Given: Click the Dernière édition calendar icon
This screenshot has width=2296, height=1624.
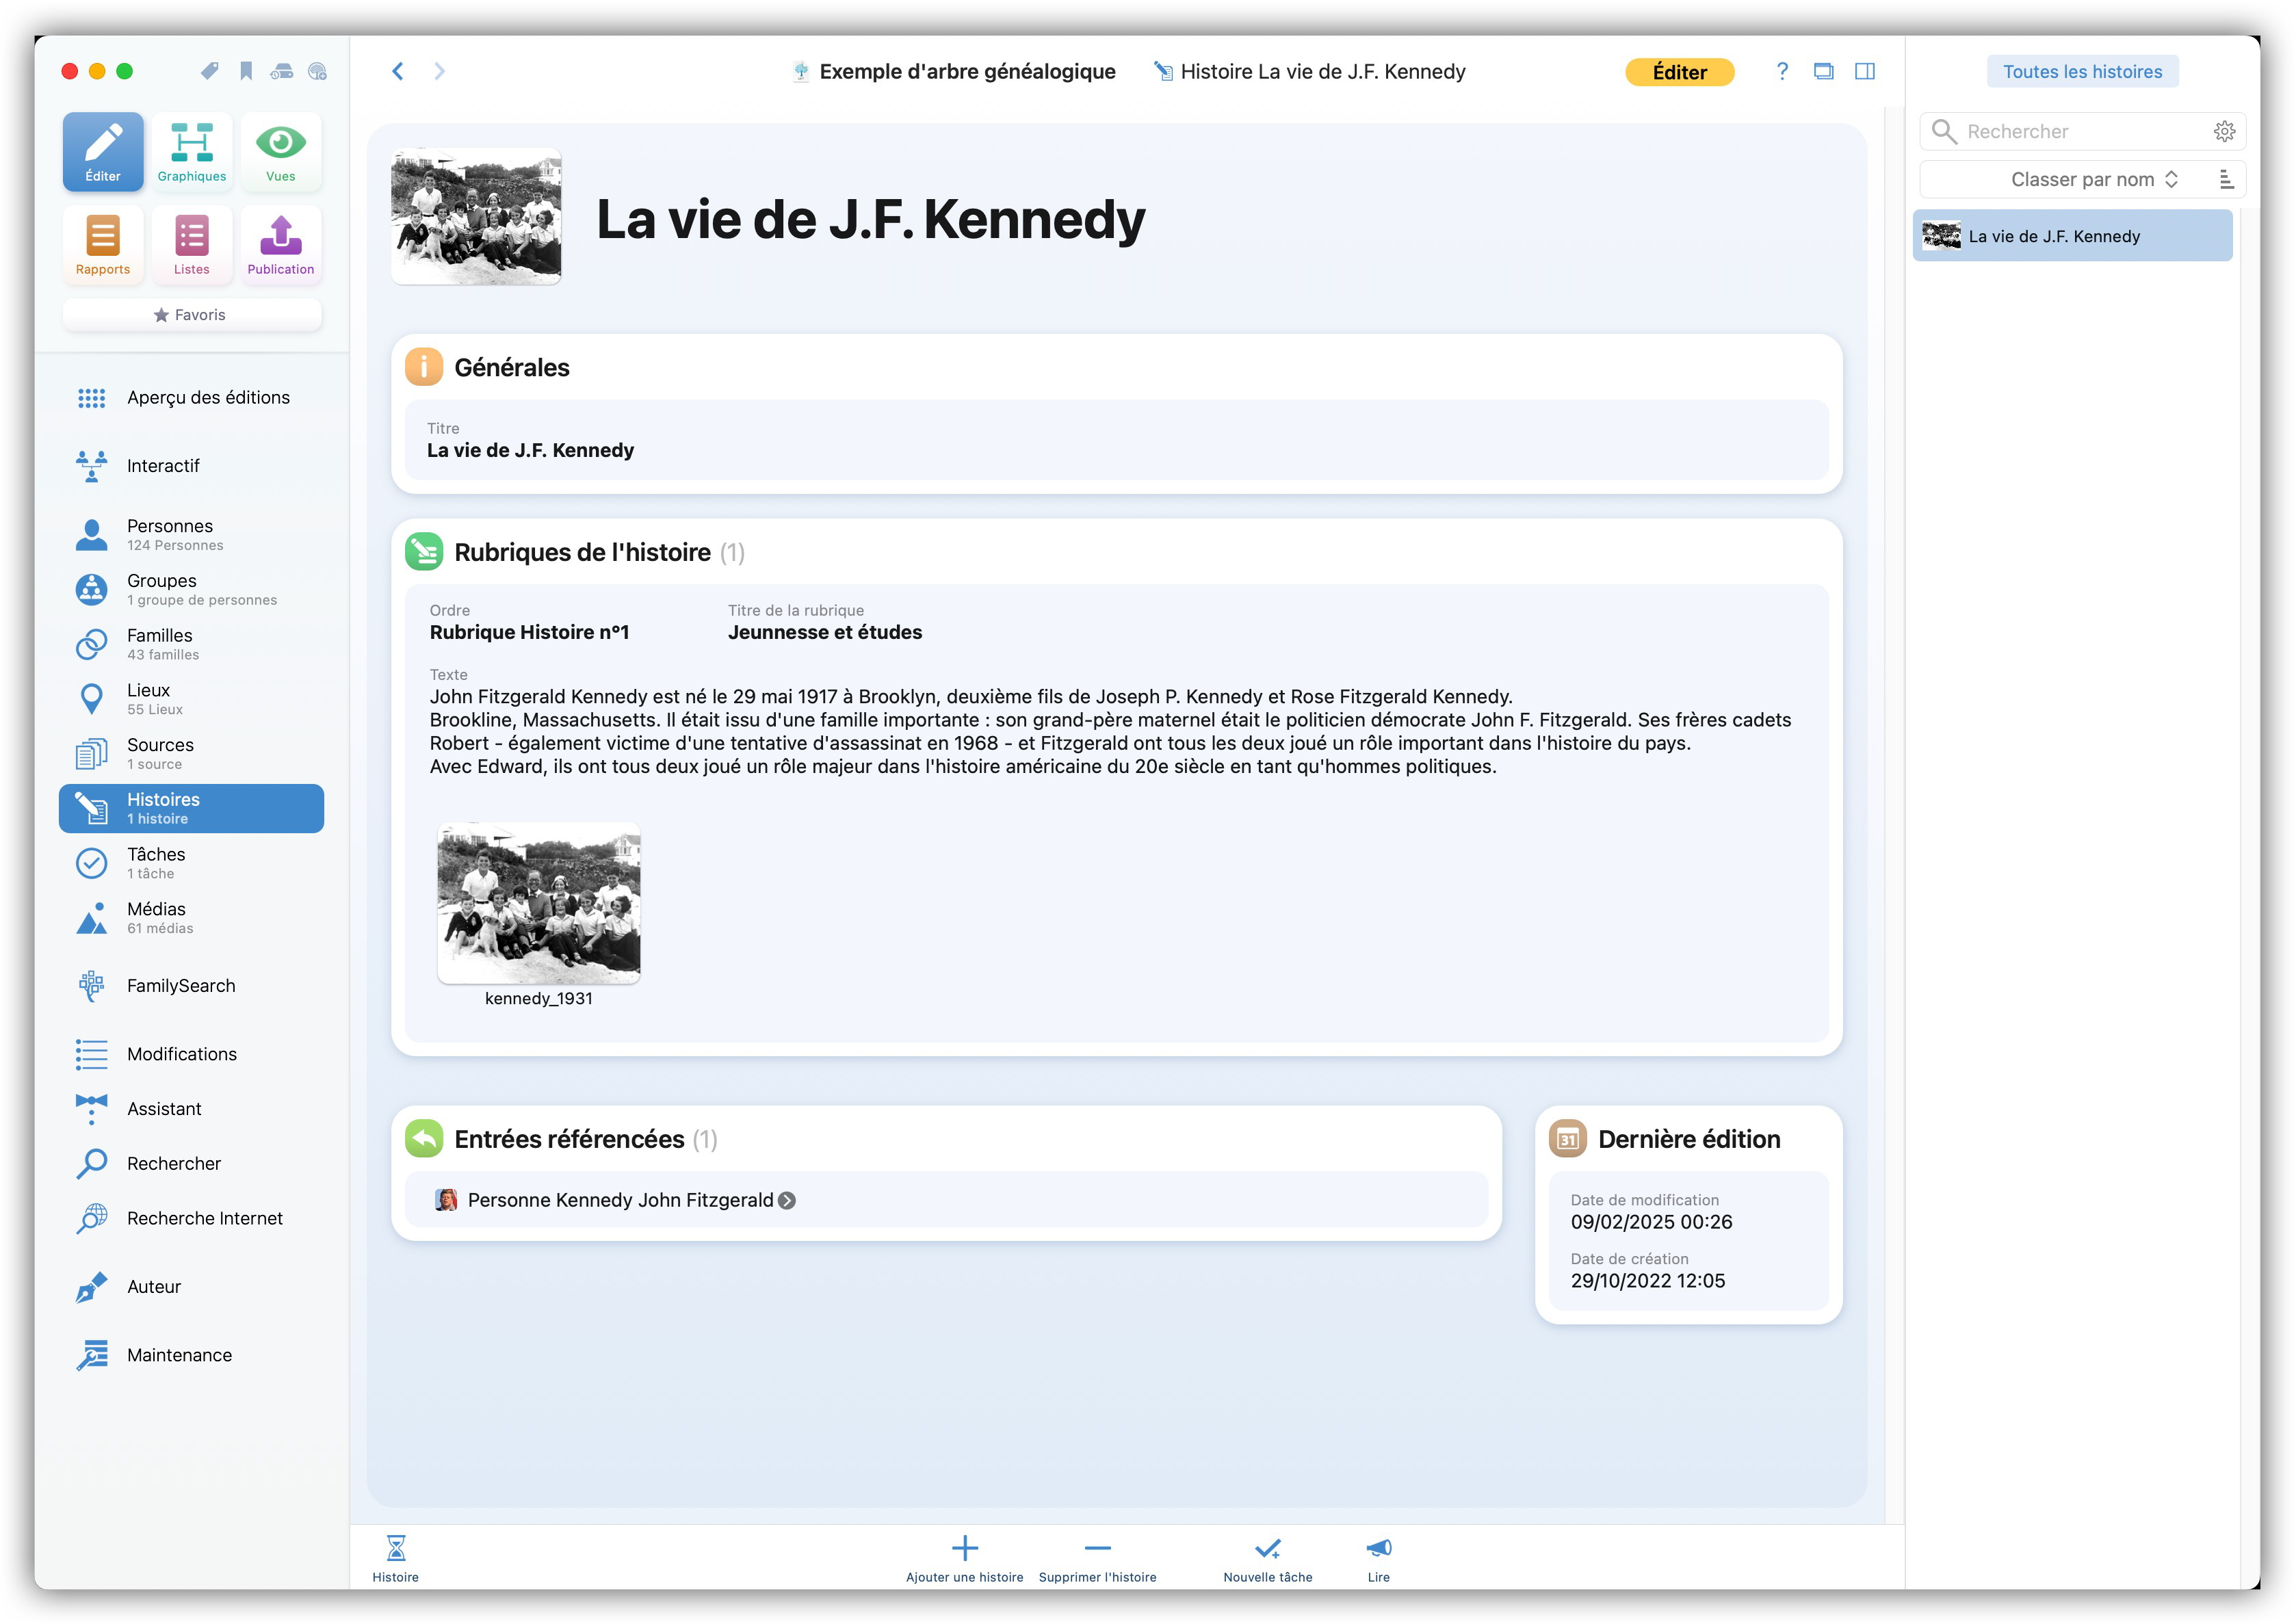Looking at the screenshot, I should [x=1568, y=1140].
